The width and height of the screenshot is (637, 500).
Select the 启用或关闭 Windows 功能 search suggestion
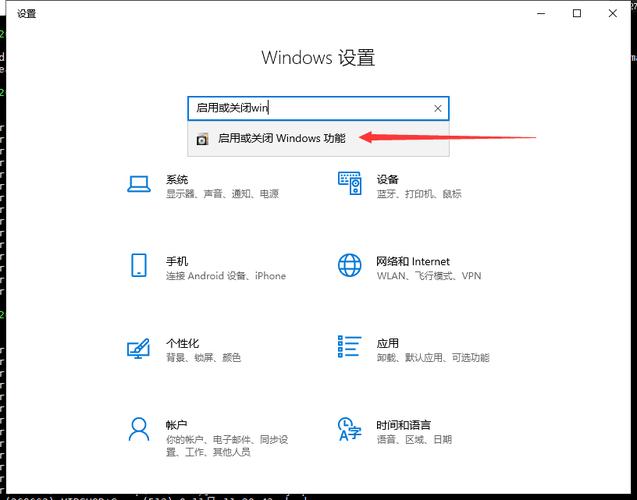(x=318, y=139)
